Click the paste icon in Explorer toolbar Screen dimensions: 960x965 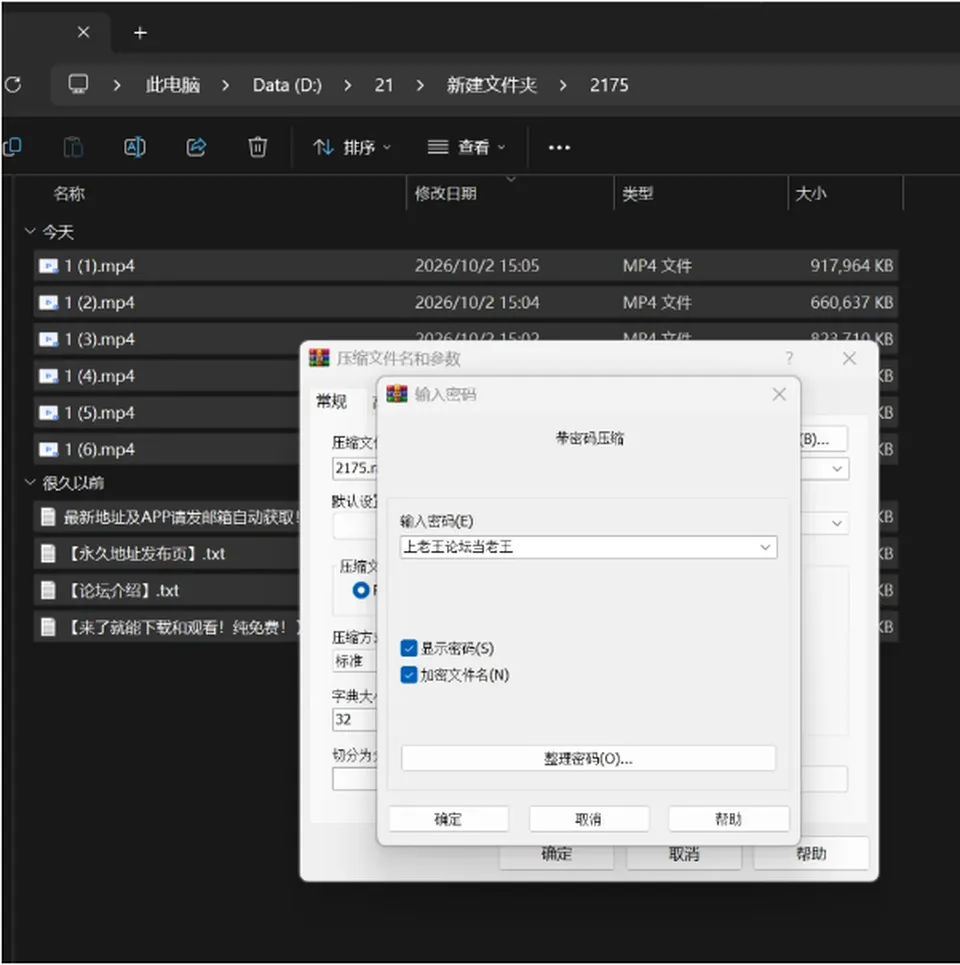[73, 147]
